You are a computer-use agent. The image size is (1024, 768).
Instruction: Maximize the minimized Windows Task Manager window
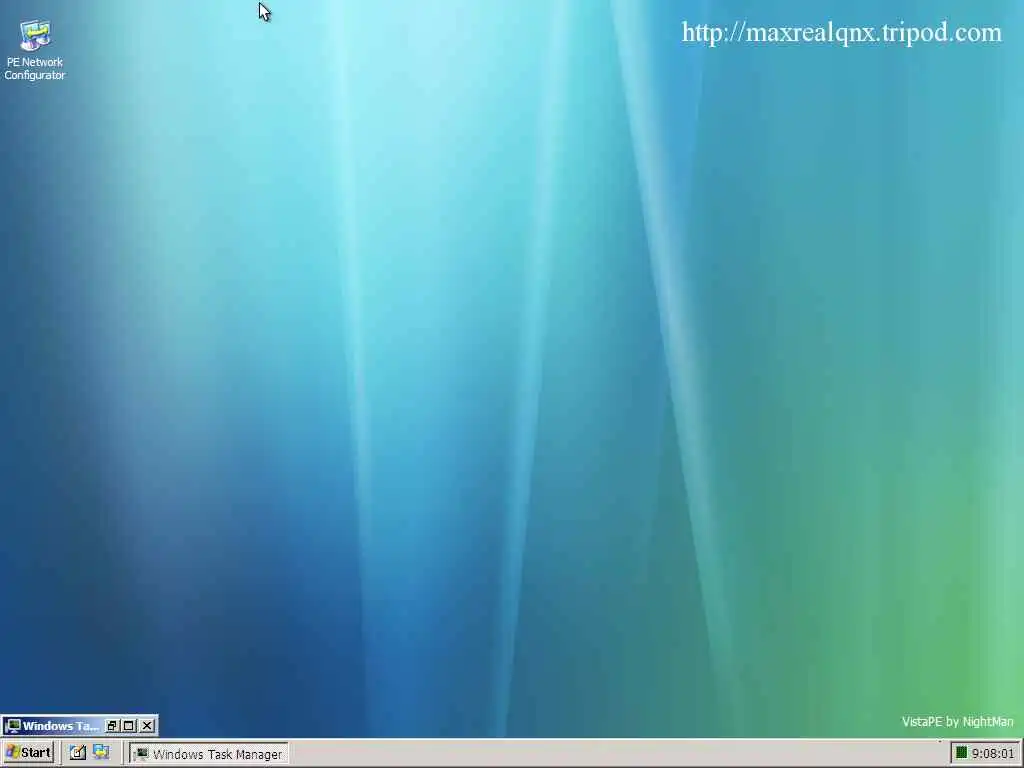(x=129, y=726)
